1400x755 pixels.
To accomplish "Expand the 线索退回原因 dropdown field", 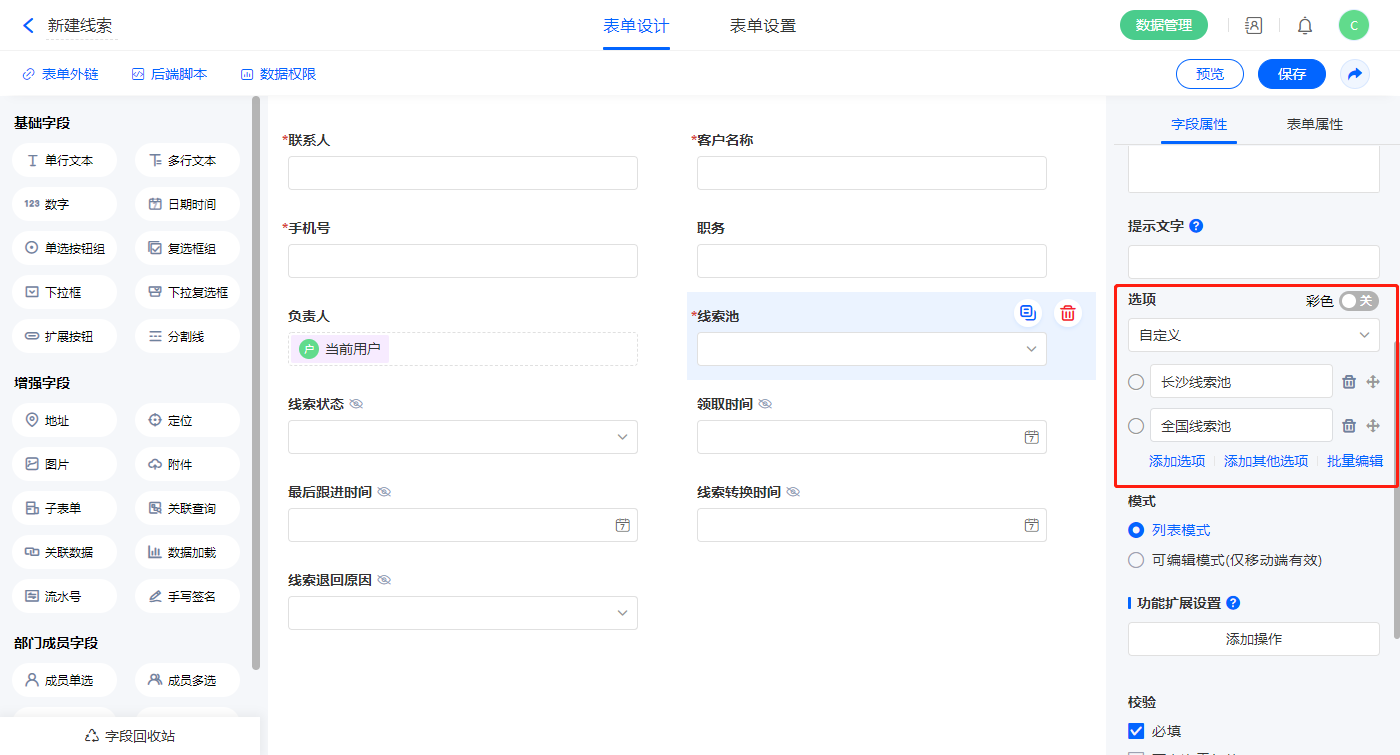I will (462, 613).
